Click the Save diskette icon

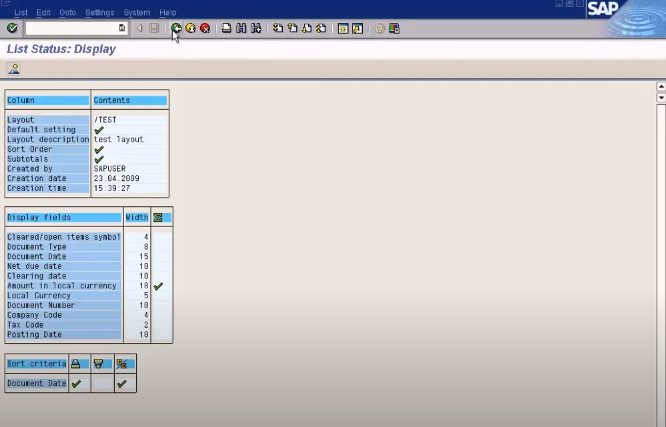[154, 28]
